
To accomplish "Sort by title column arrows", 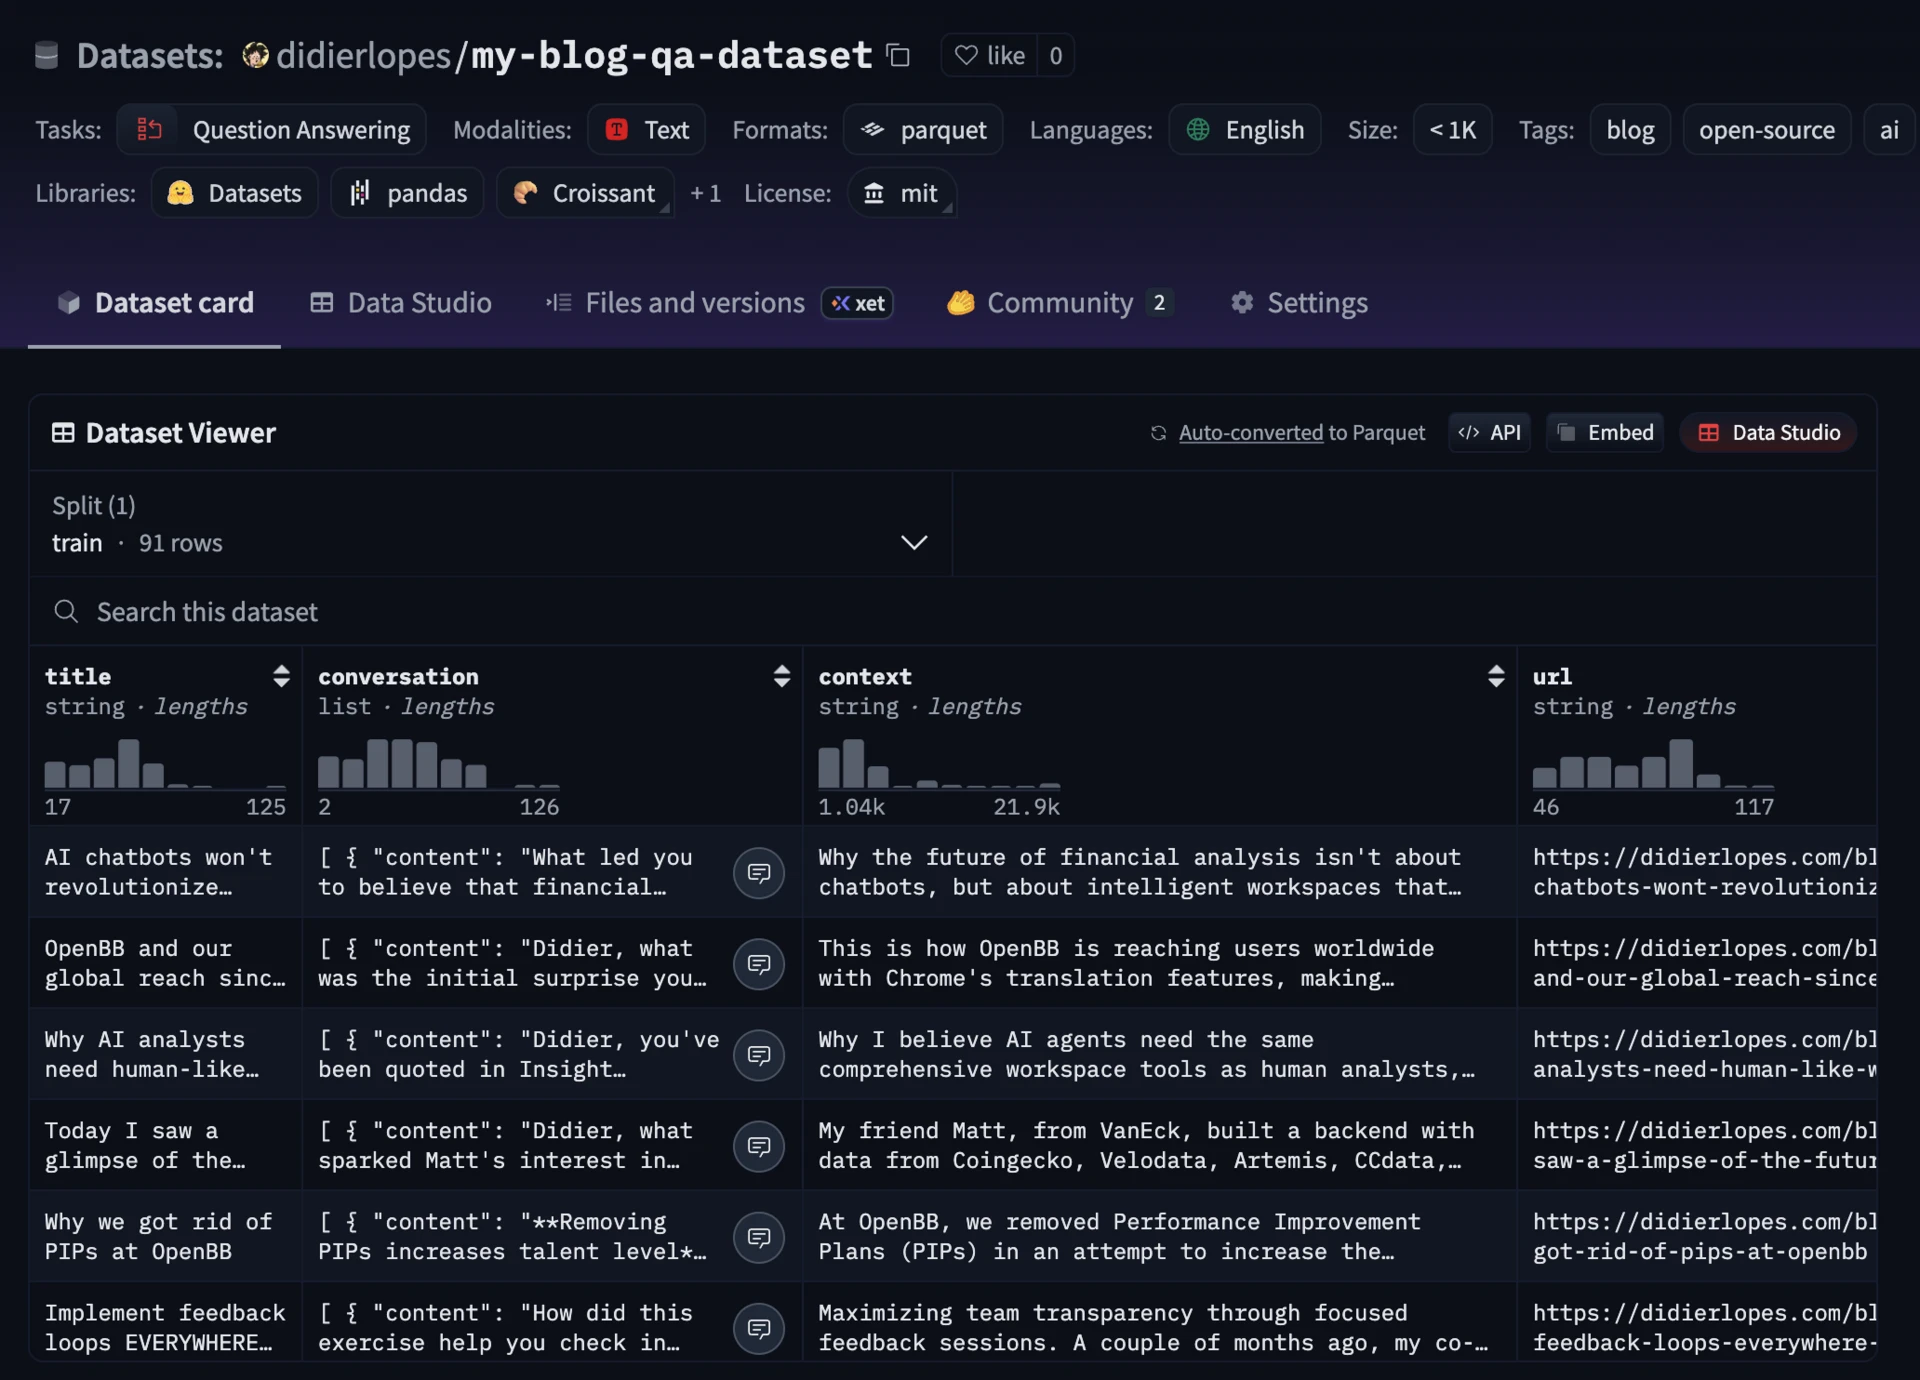I will point(281,676).
